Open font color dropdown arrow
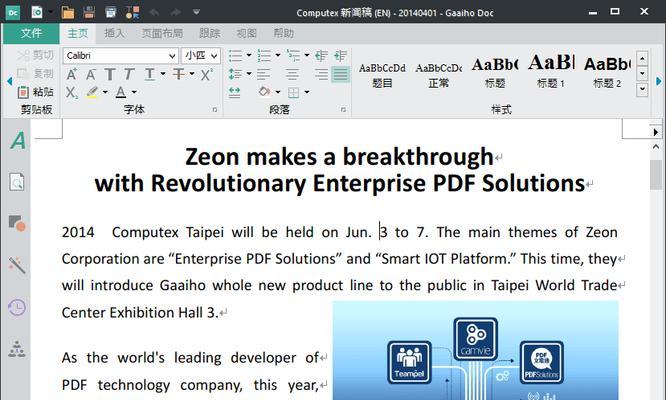This screenshot has height=400, width=666. tap(134, 92)
